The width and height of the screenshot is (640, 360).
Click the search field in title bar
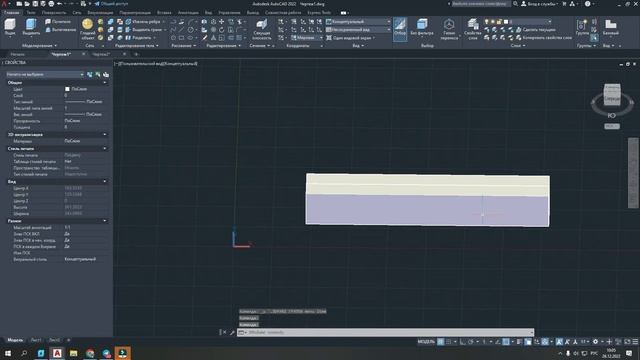click(x=480, y=4)
